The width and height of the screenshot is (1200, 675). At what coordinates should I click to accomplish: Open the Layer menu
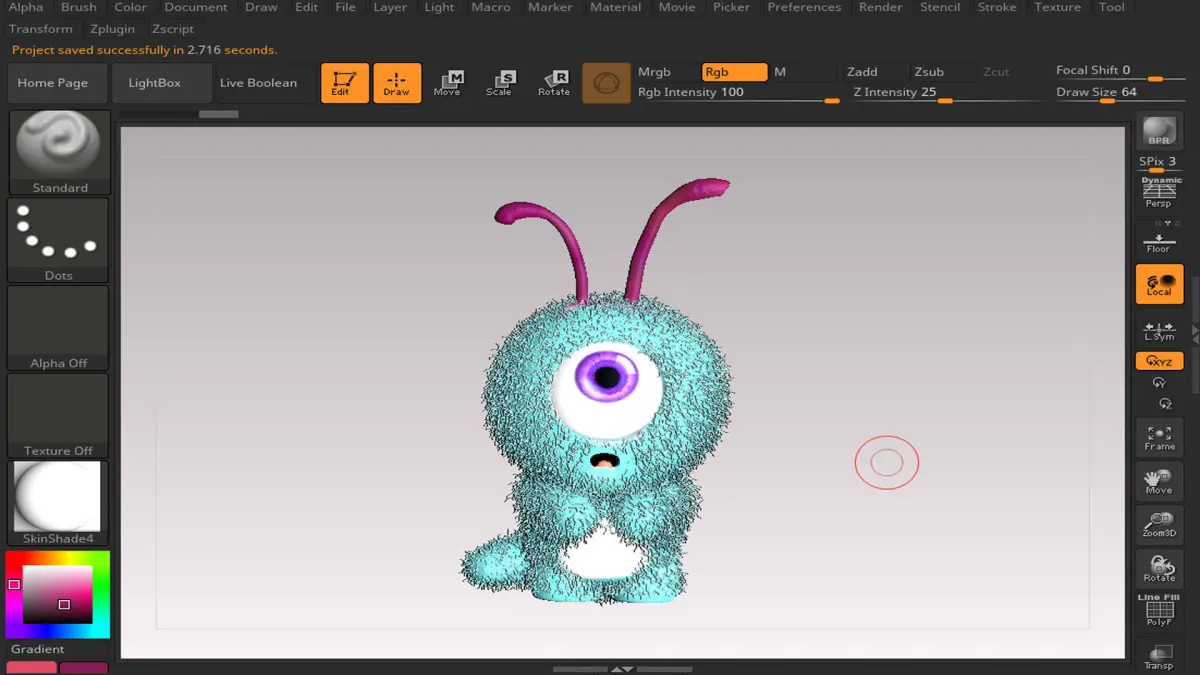(x=390, y=7)
